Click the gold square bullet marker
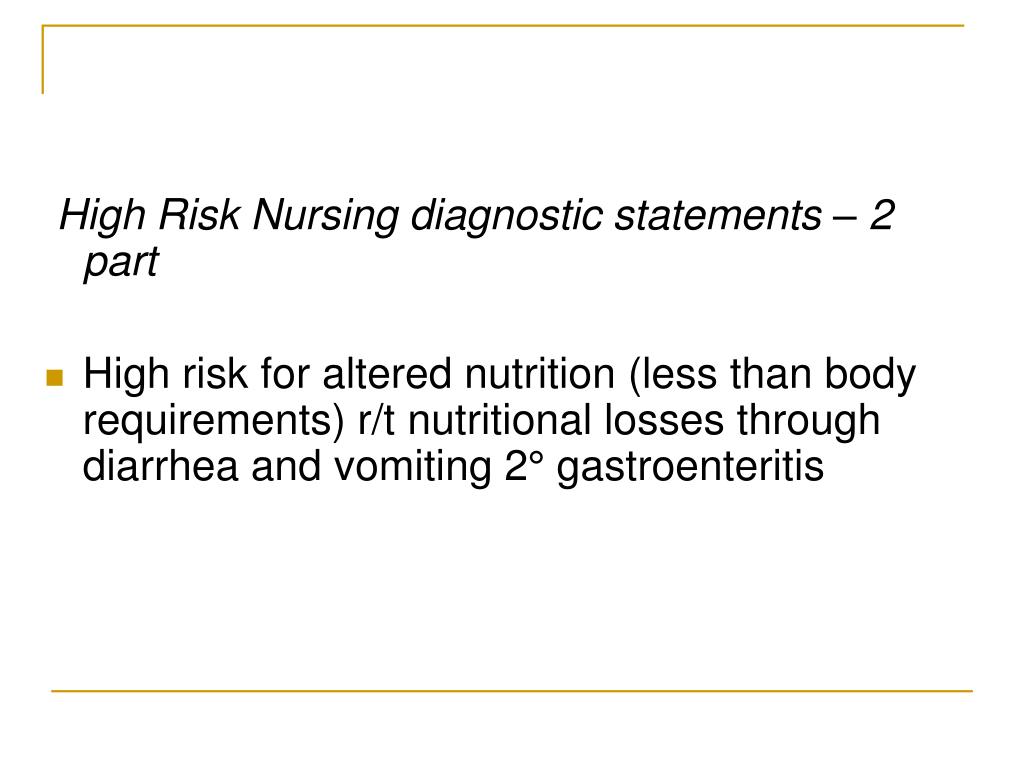 [x=55, y=378]
